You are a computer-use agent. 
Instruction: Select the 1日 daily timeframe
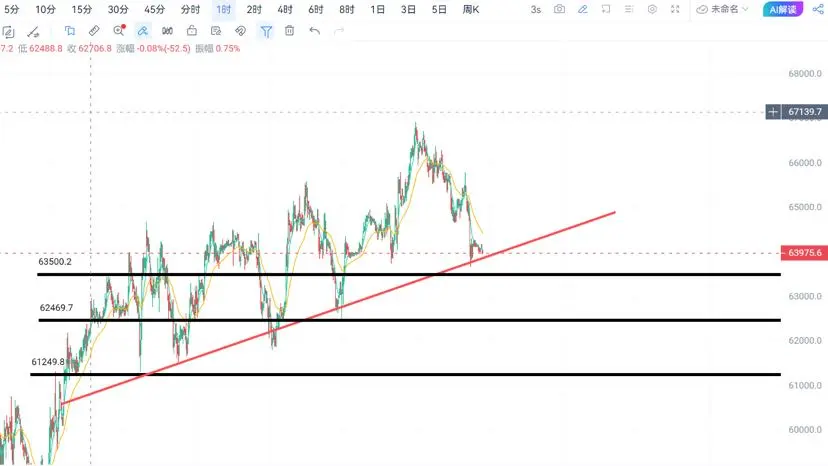click(x=377, y=10)
